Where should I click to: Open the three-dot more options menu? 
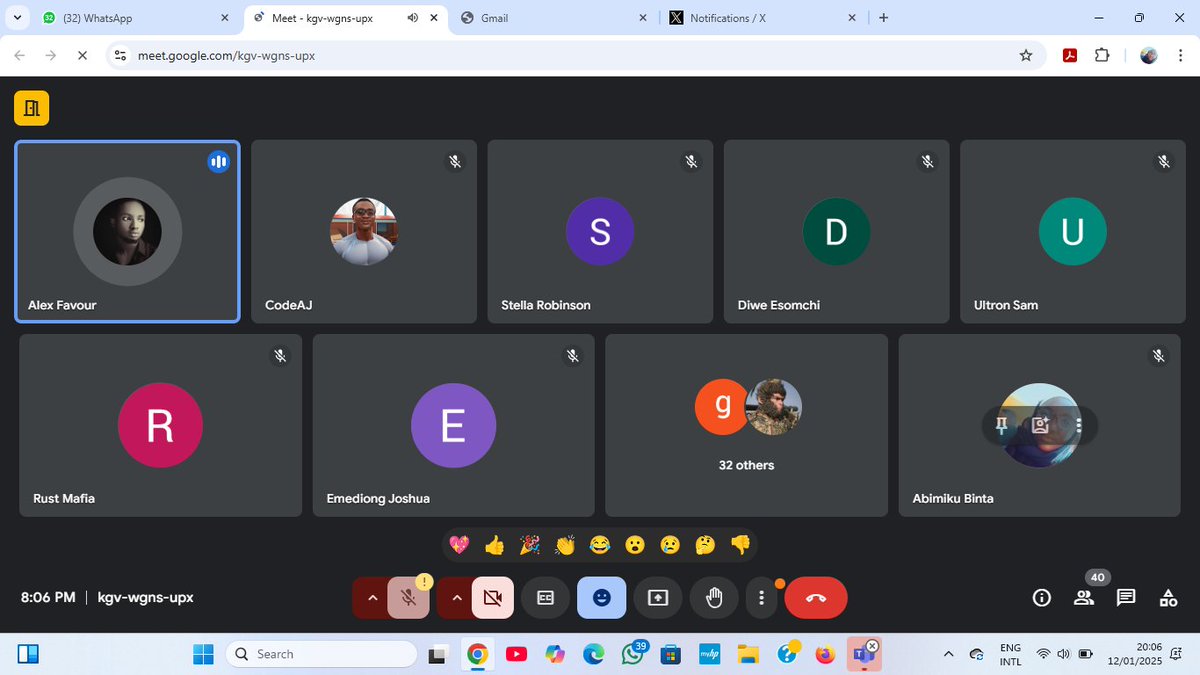click(762, 598)
